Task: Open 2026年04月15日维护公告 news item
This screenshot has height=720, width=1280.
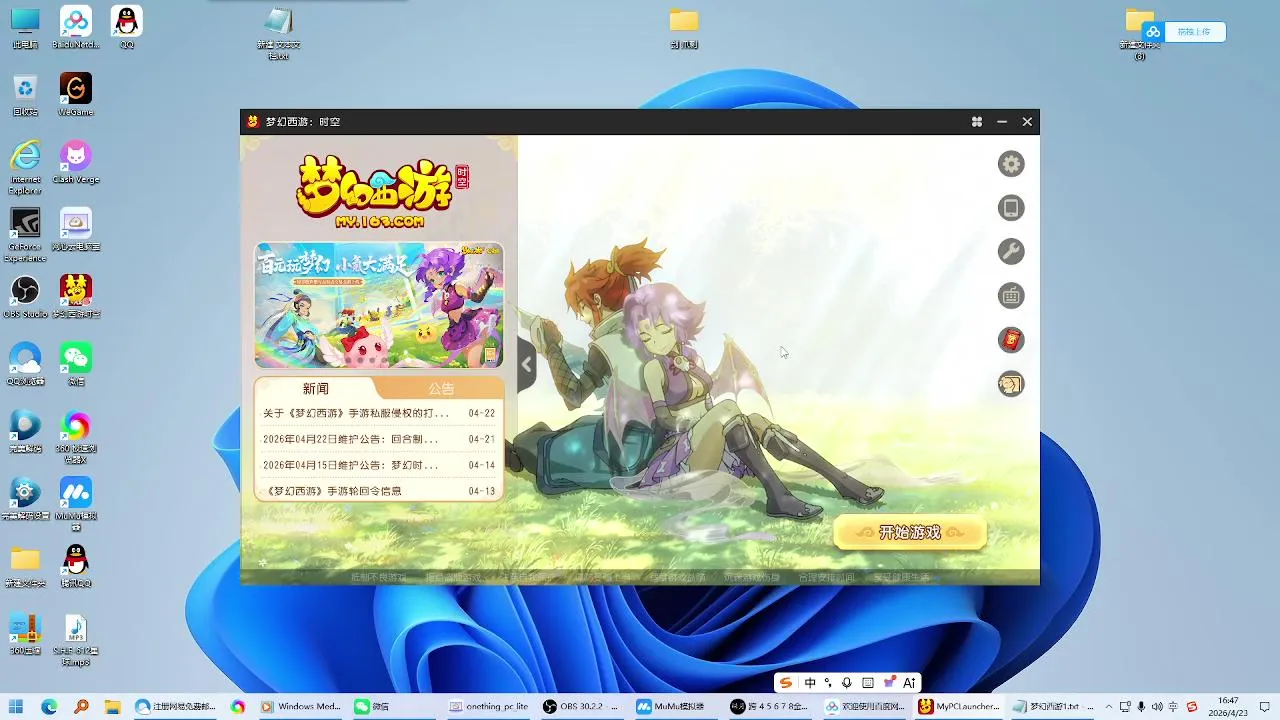Action: tap(379, 465)
